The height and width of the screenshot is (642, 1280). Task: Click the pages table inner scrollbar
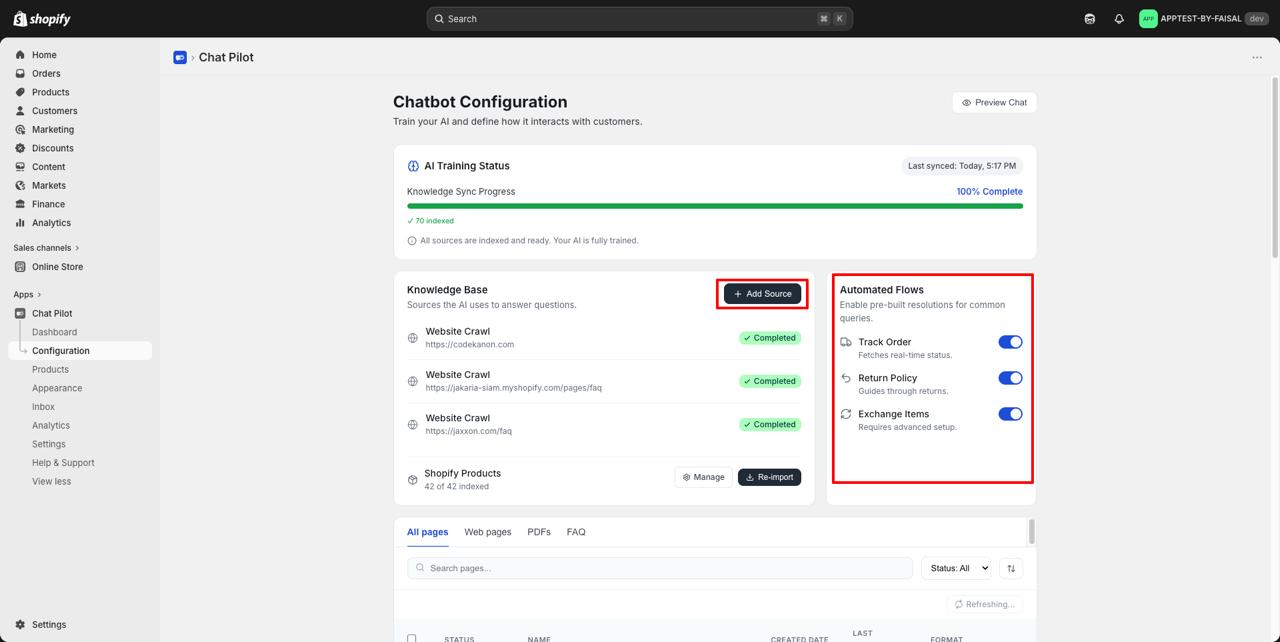[x=1032, y=532]
